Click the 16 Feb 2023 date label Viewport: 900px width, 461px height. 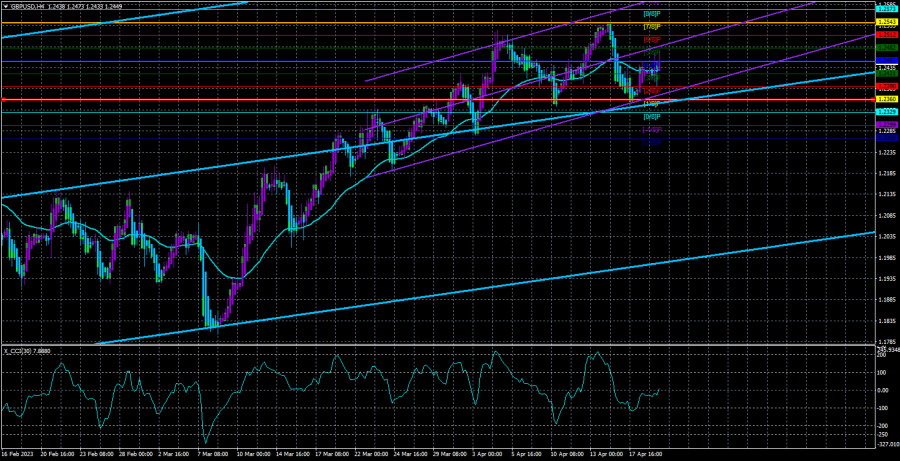[23, 454]
